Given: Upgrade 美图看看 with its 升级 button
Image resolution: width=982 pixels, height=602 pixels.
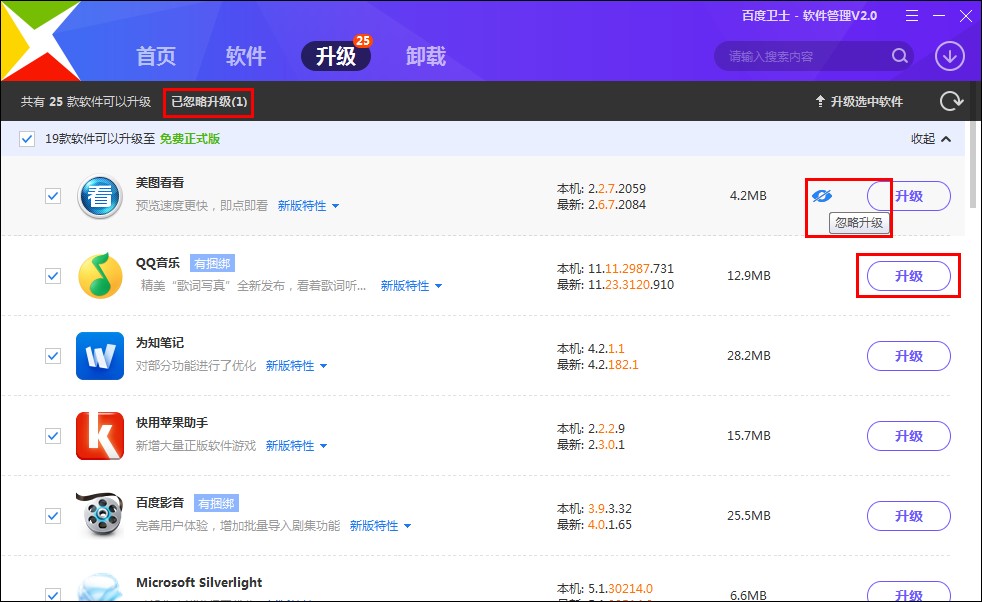Looking at the screenshot, I should point(909,196).
